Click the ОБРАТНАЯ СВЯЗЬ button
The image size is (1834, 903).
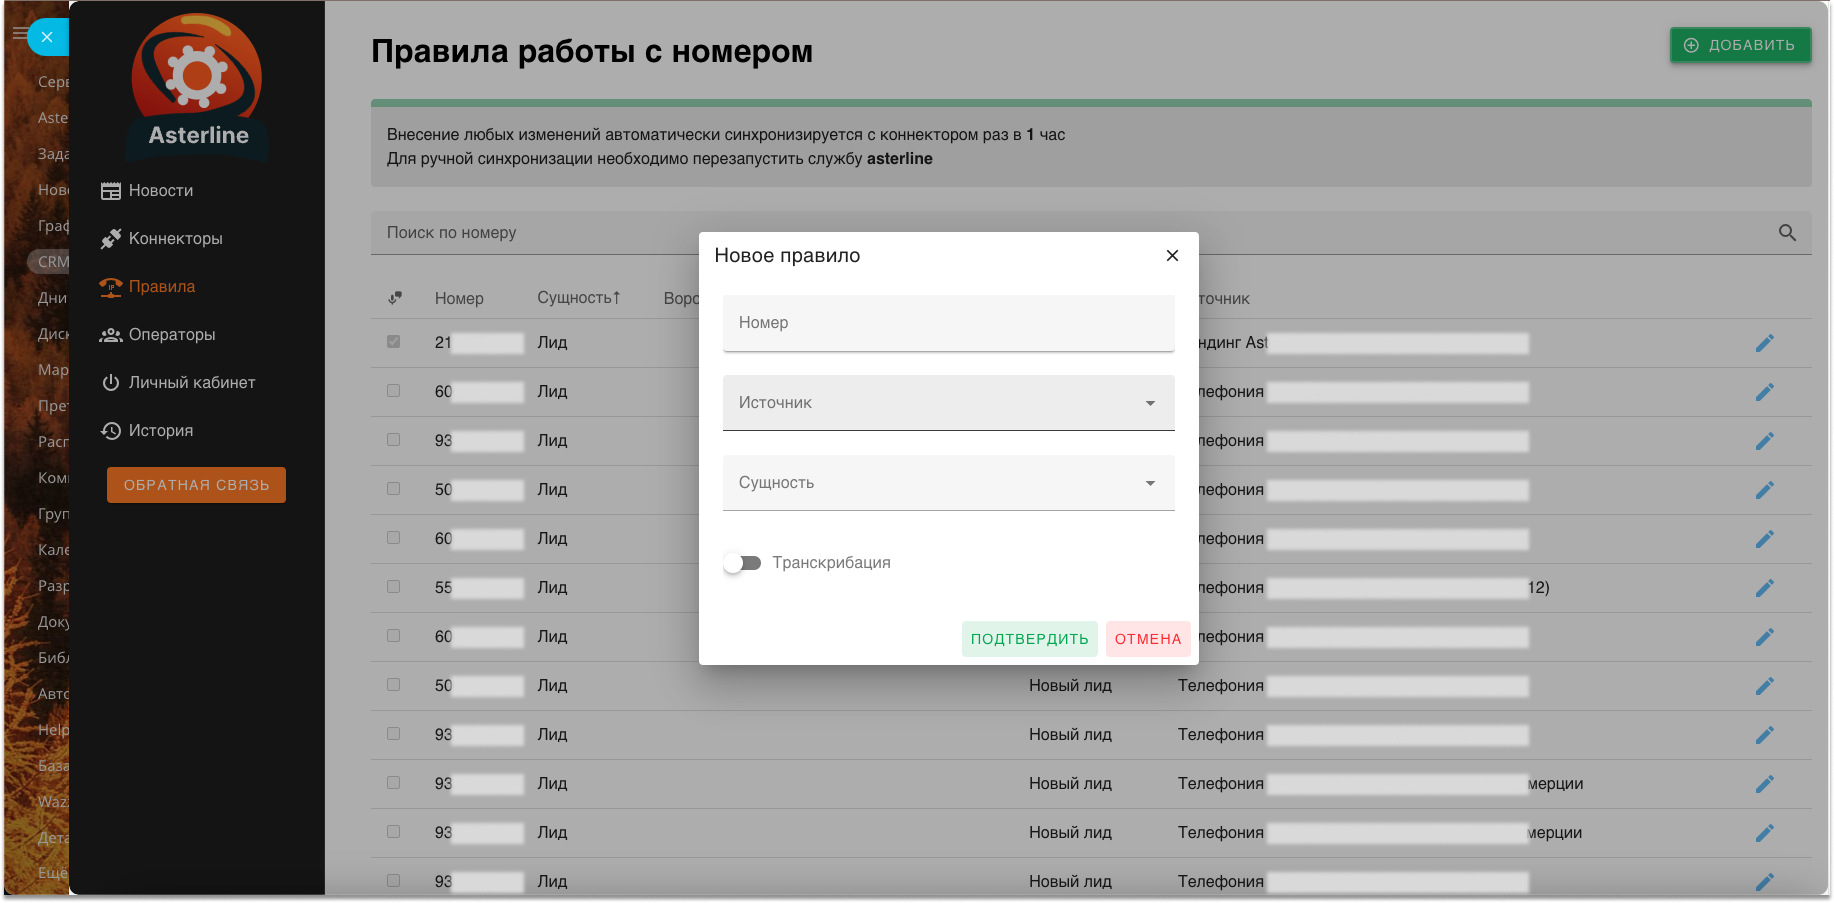[196, 485]
